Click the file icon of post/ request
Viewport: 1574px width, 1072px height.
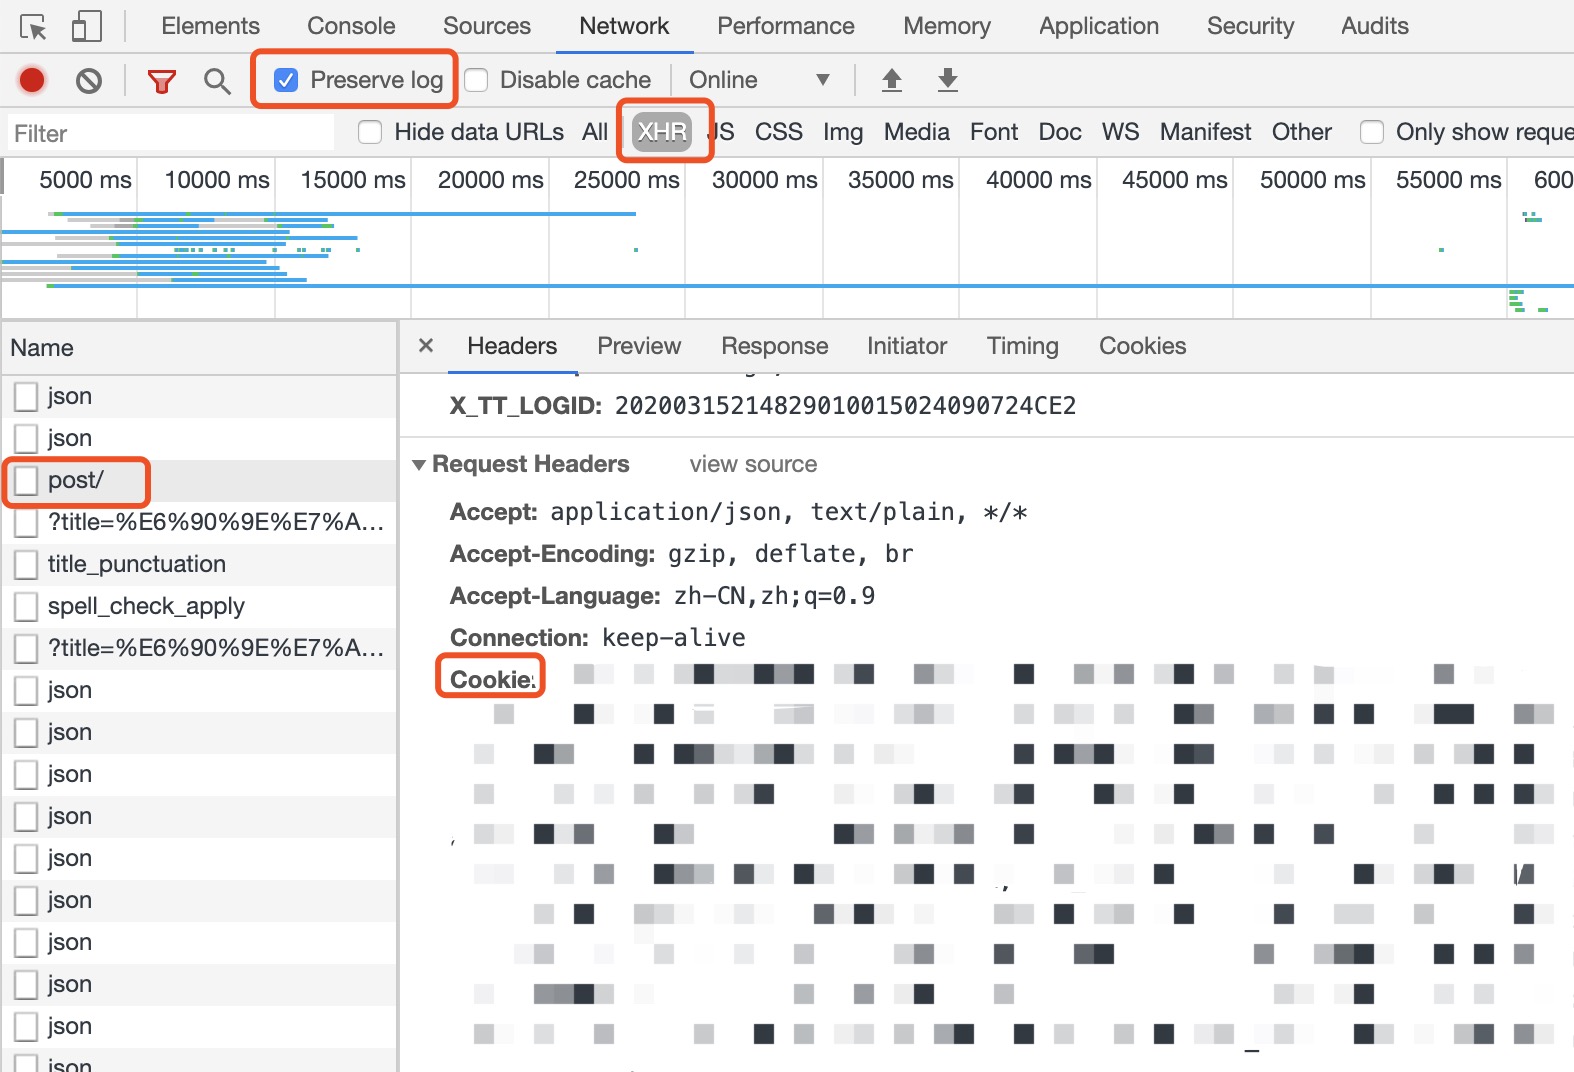click(x=26, y=480)
